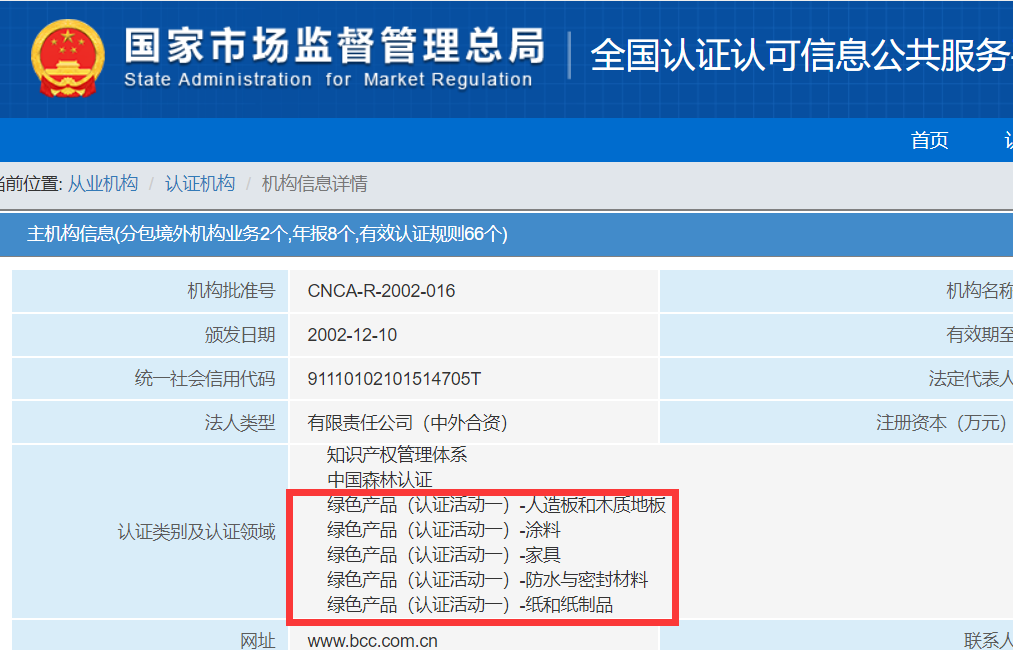Open the www.bcc.com.cn website address
The width and height of the screenshot is (1013, 650).
(x=372, y=641)
